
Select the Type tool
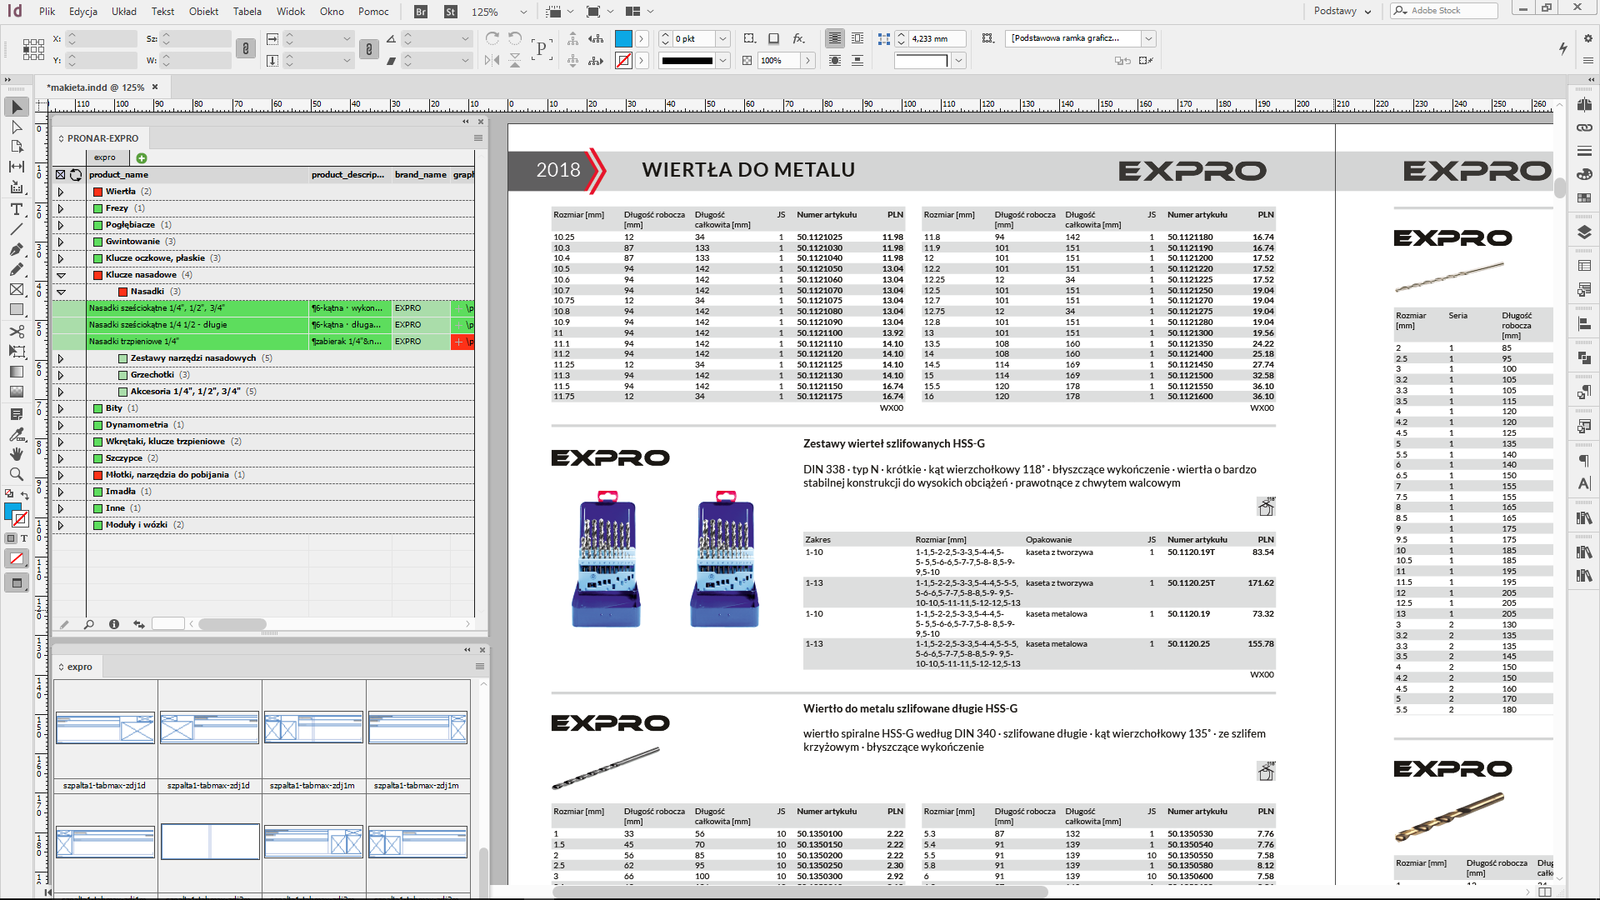pyautogui.click(x=16, y=209)
